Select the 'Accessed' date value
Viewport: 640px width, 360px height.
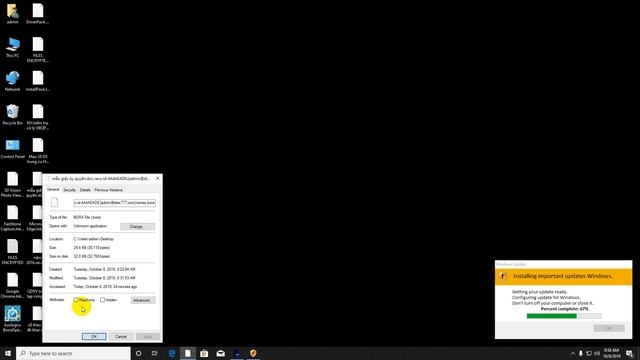pyautogui.click(x=105, y=287)
